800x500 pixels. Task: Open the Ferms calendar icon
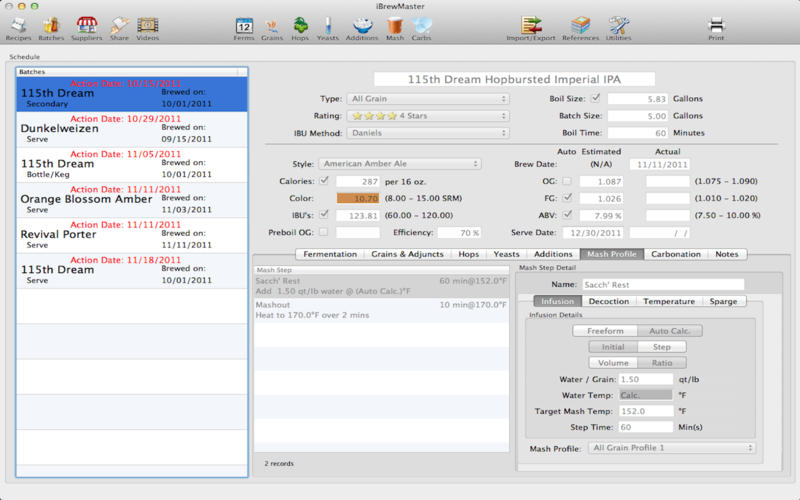pos(244,24)
